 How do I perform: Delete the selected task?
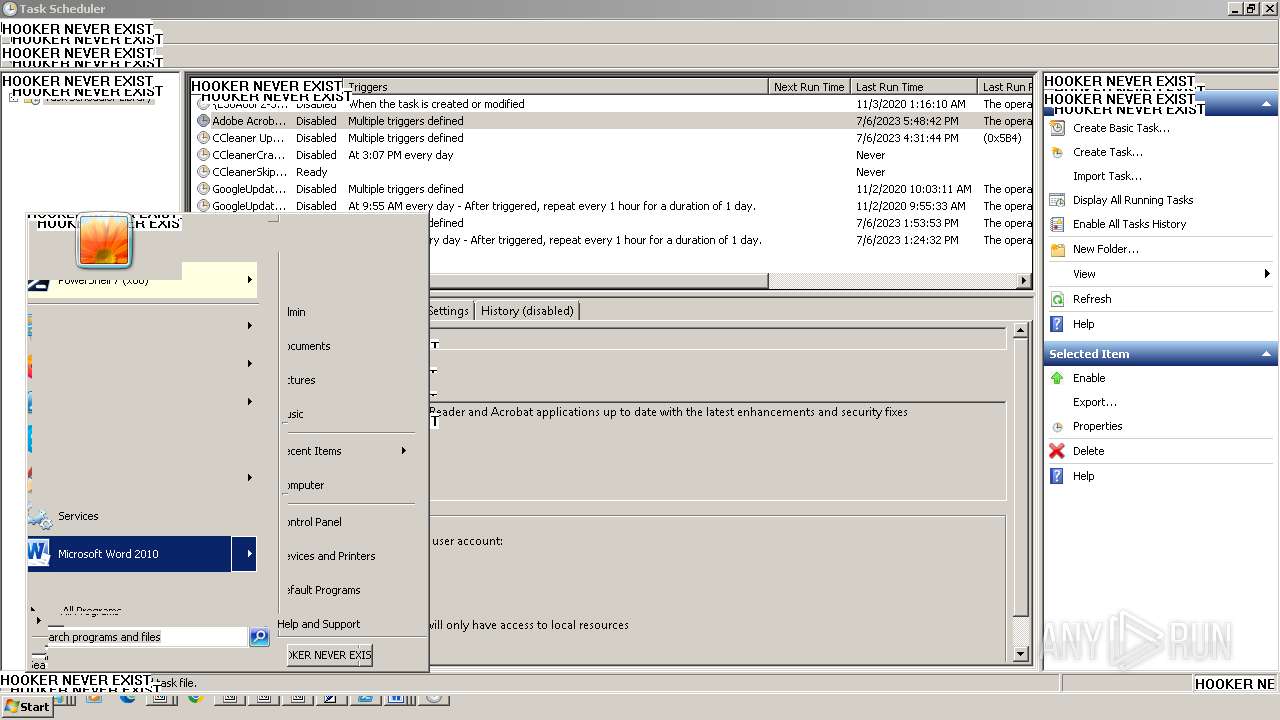[x=1089, y=451]
